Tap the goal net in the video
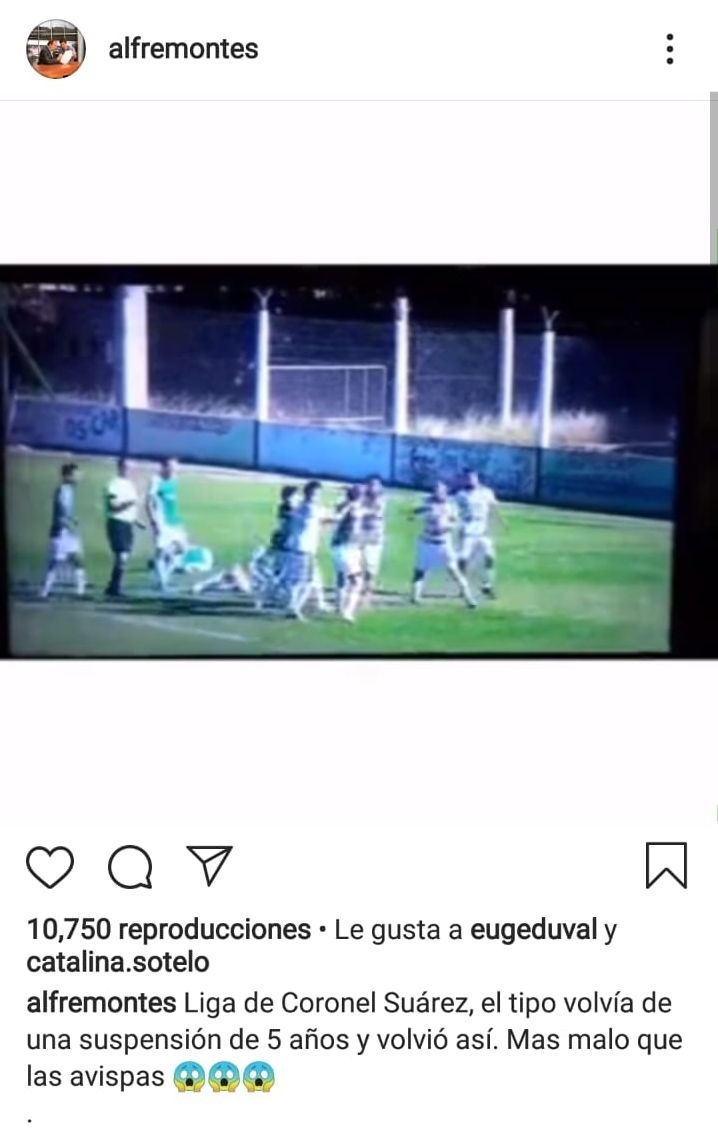The image size is (718, 1130). (x=328, y=393)
